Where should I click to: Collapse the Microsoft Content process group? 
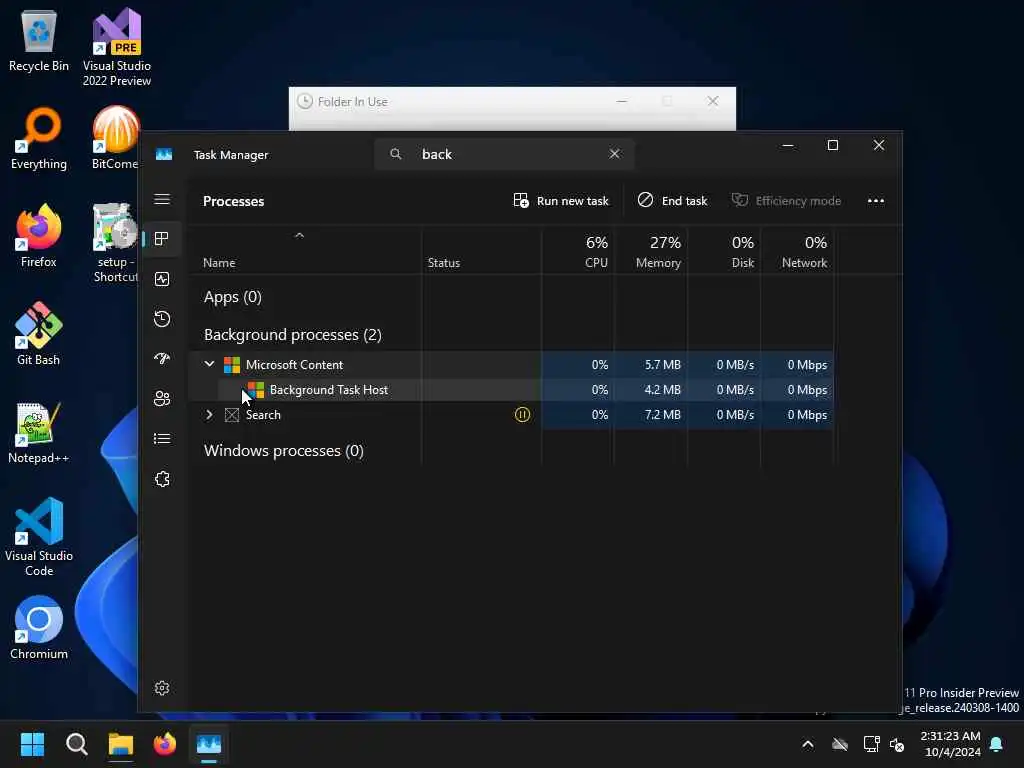[209, 364]
